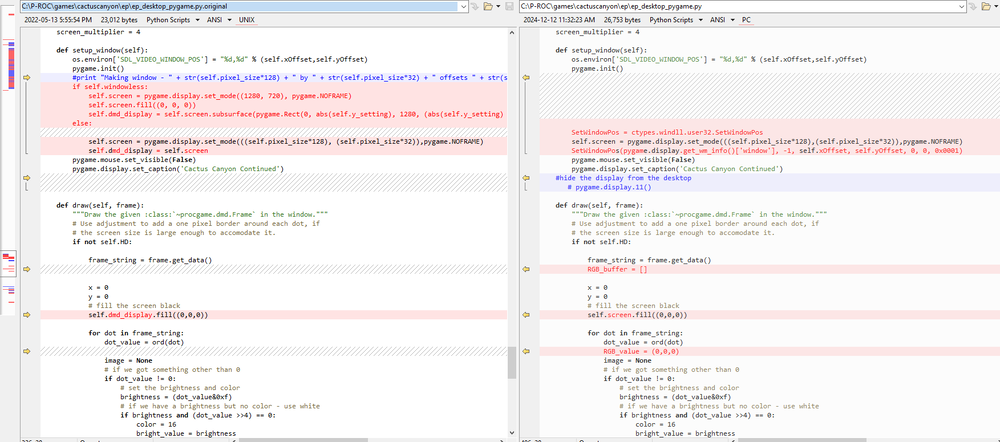Copy left '#print Making window' section to right
The width and height of the screenshot is (1000, 442).
point(27,77)
